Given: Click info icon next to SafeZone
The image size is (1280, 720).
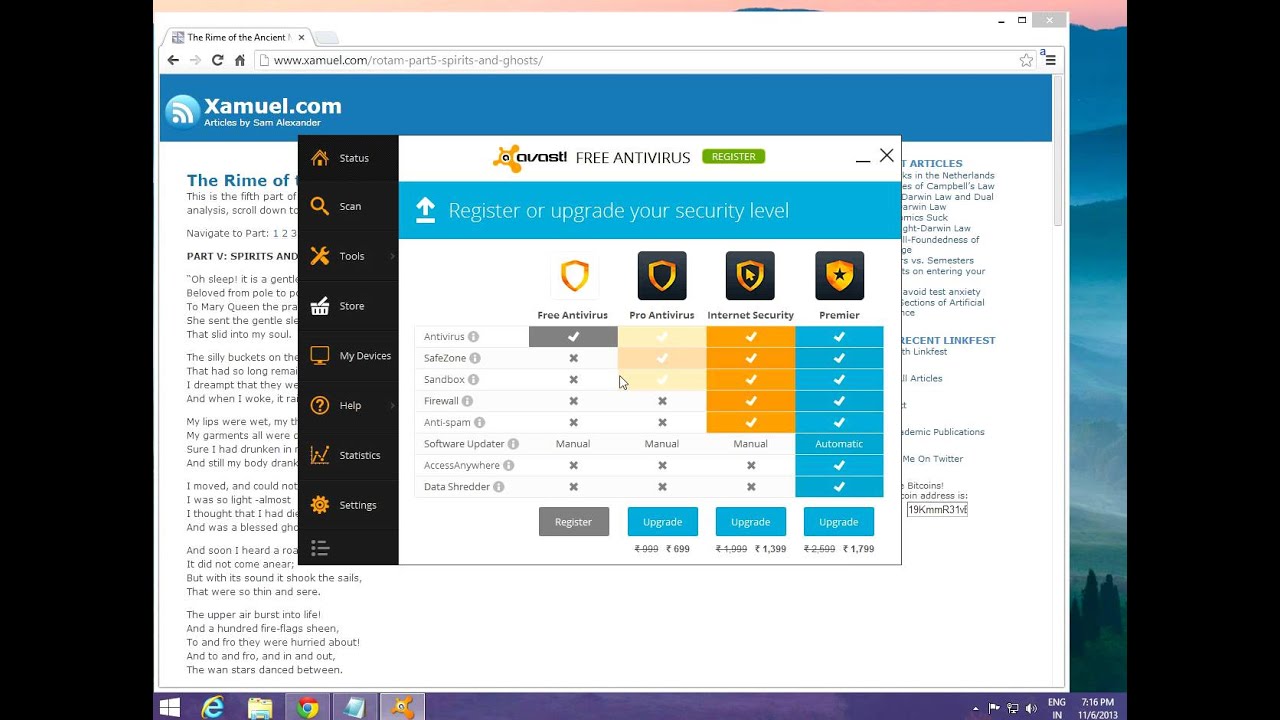Looking at the screenshot, I should (475, 358).
